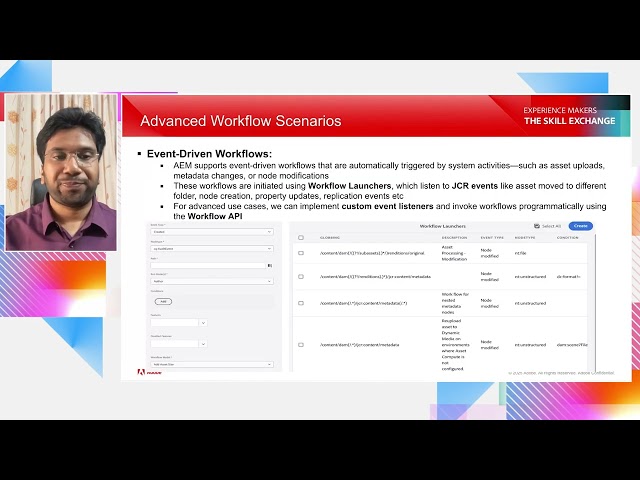640x480 pixels.
Task: Click the dam:scene7File condition cell
Action: (572, 345)
